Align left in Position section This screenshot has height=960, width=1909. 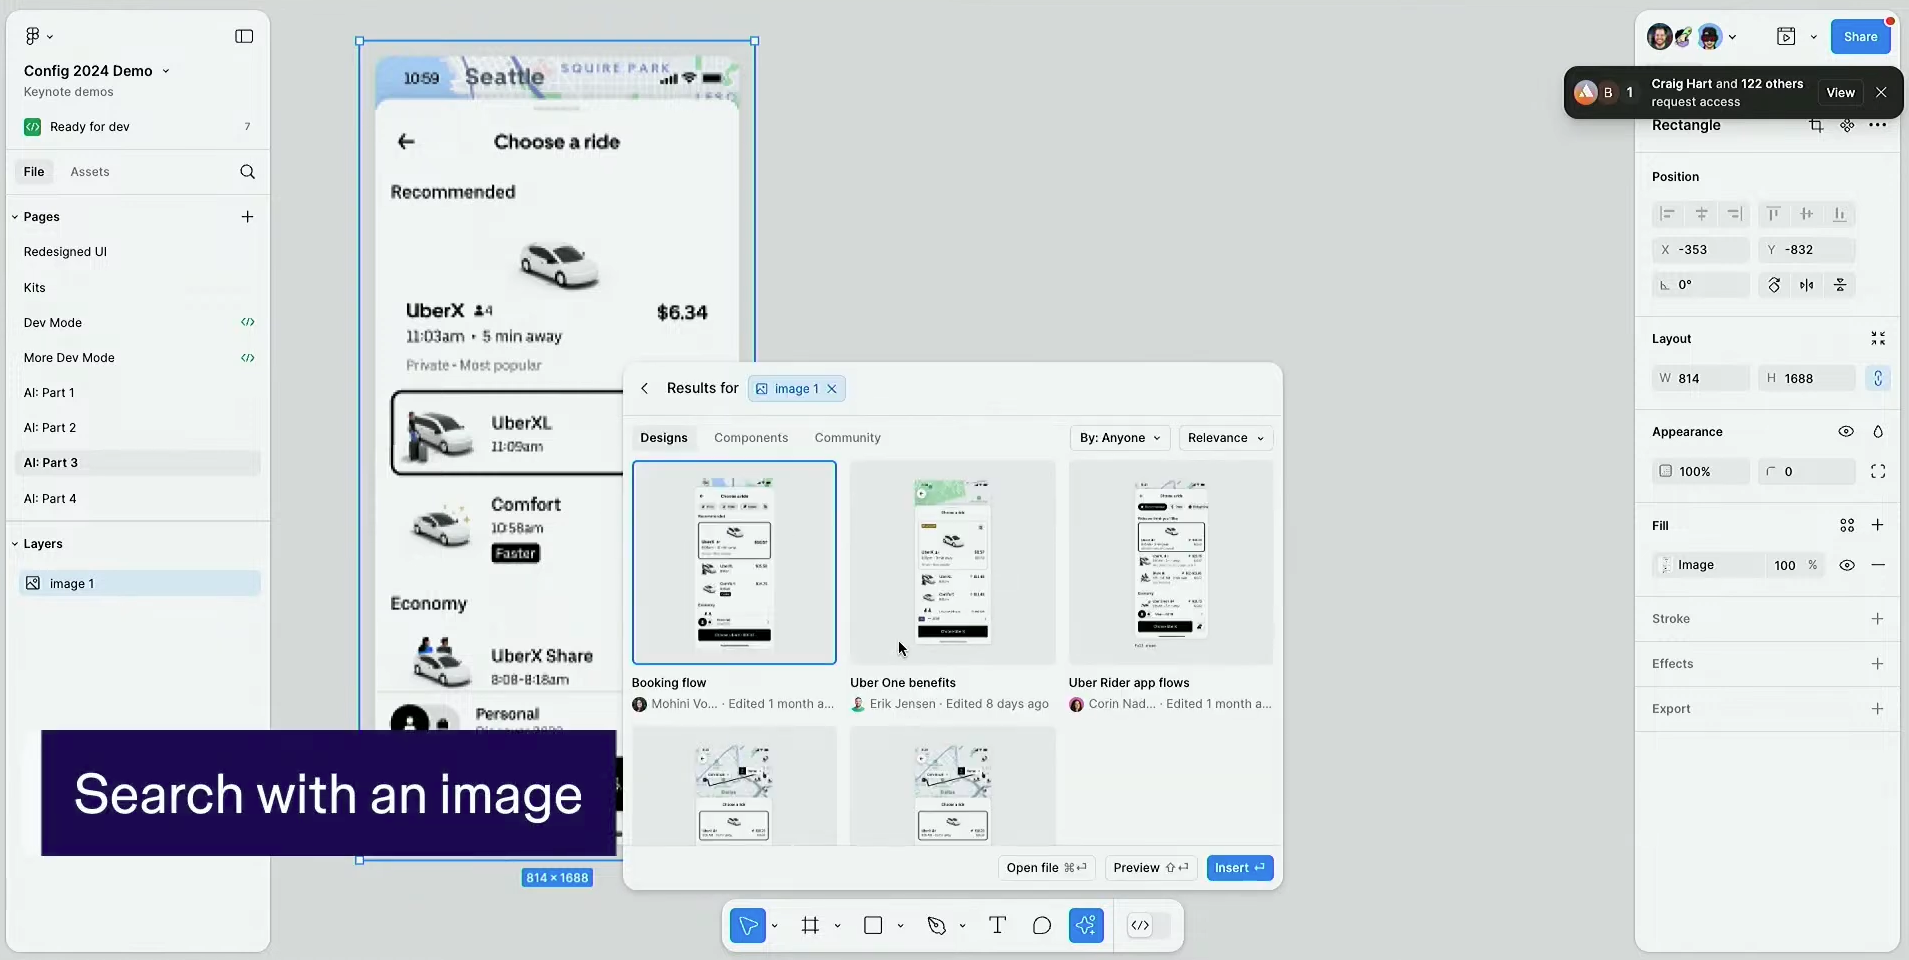1667,214
